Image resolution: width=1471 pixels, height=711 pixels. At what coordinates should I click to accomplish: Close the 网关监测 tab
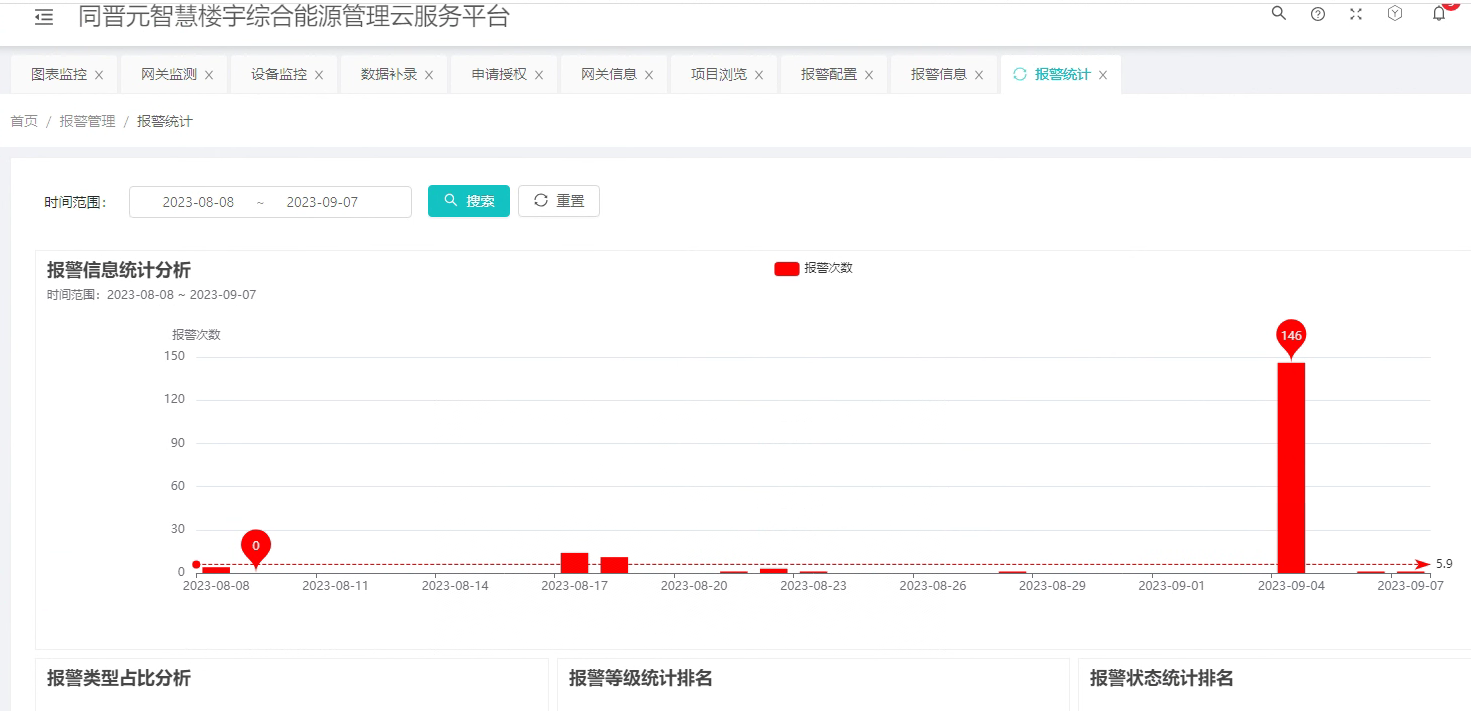209,75
